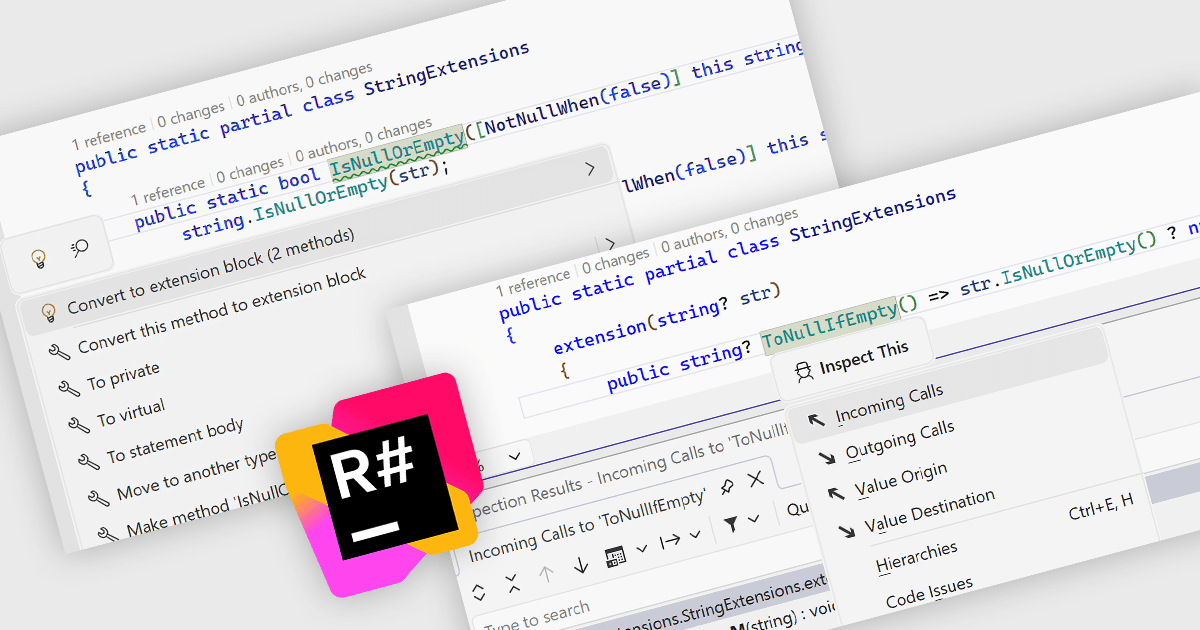Open Hierarchies menu entry
The width and height of the screenshot is (1200, 630).
[x=917, y=558]
